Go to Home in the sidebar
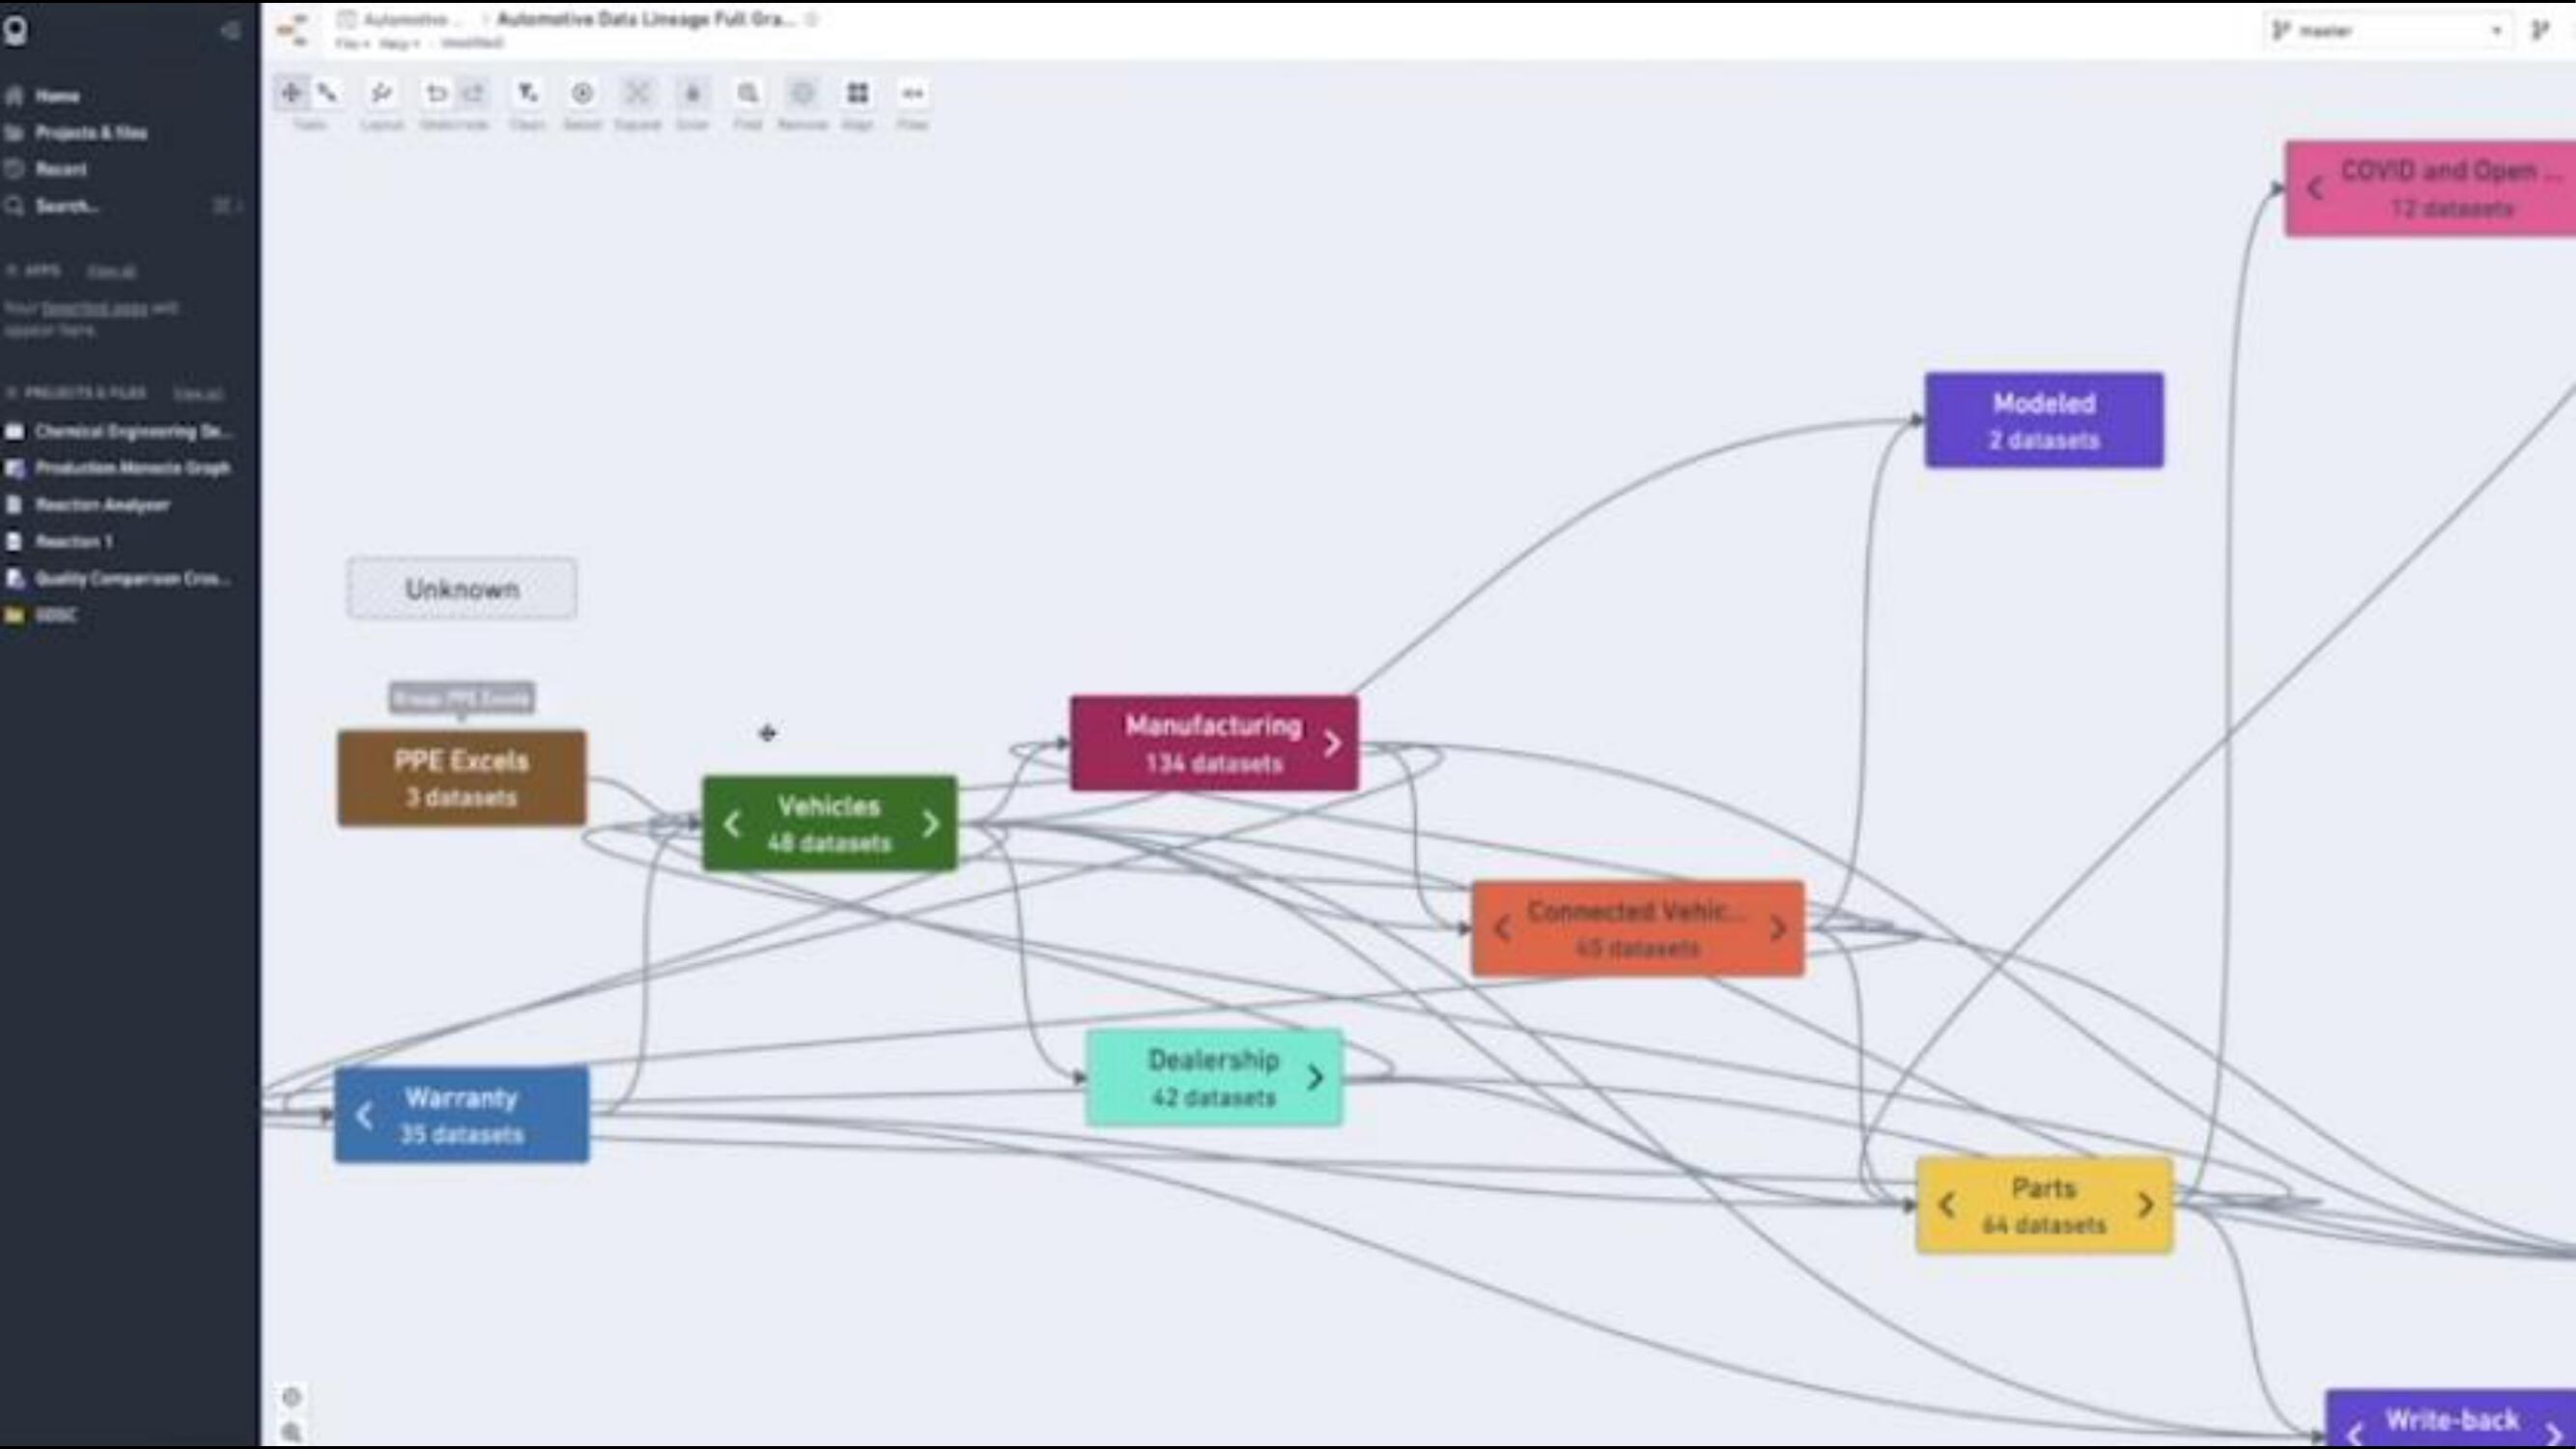 click(57, 96)
